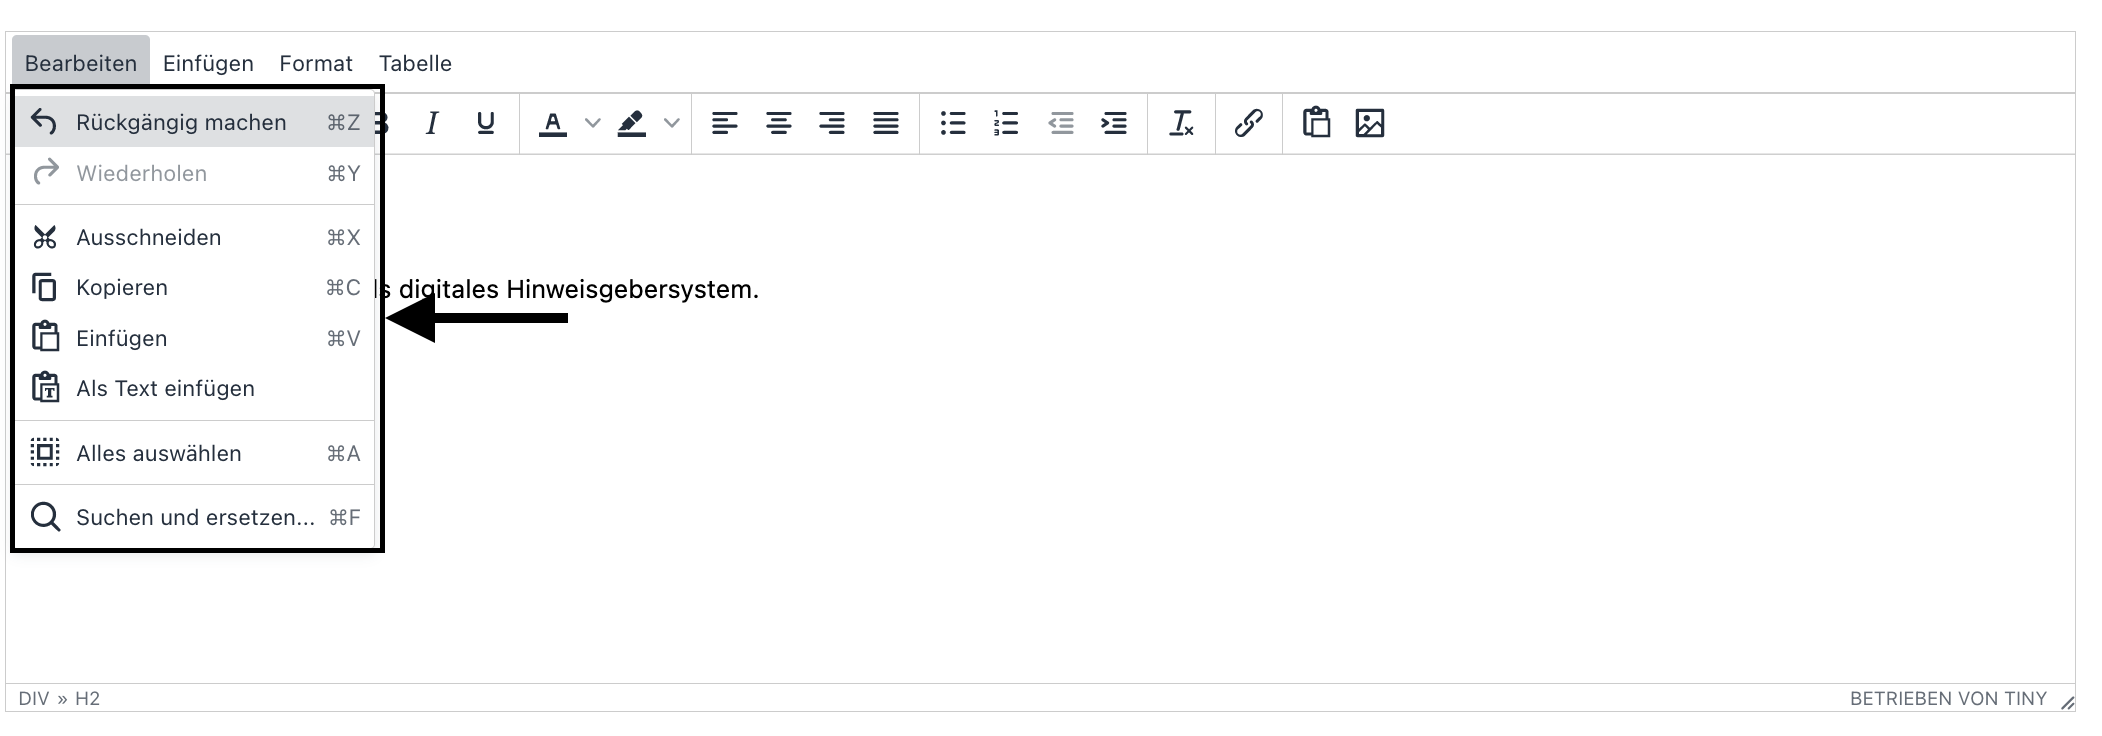
Task: Choose Als Text einfügen entry
Action: (x=195, y=388)
